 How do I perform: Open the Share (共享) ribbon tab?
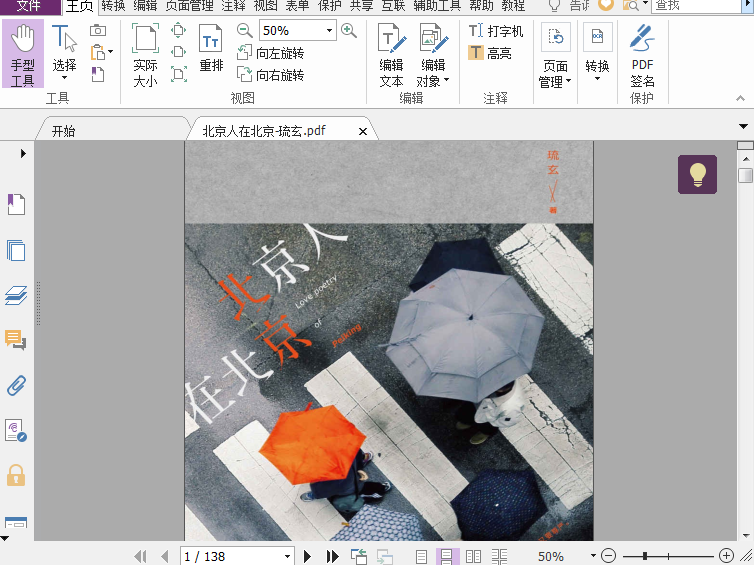coord(362,6)
